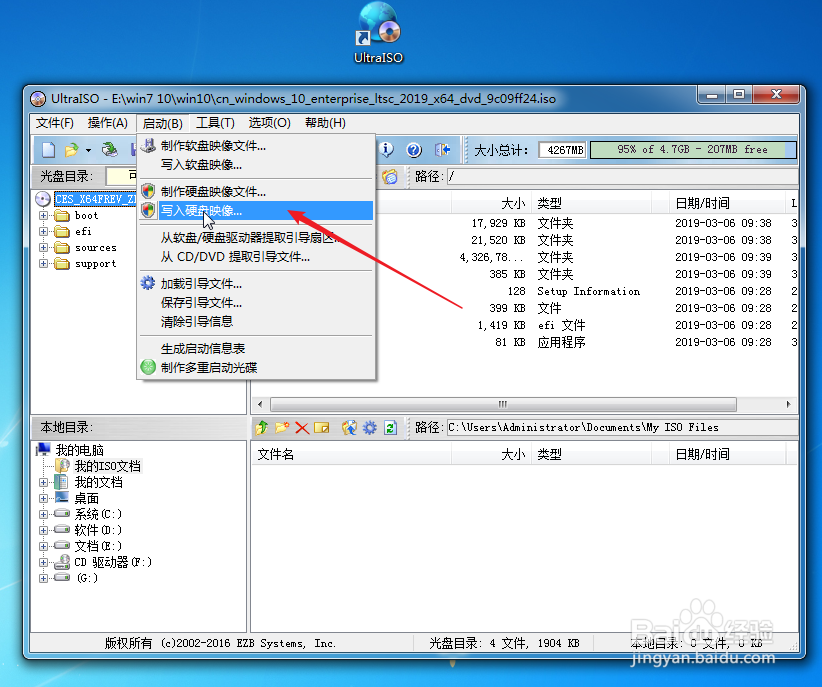Choose 制作多重启动光碟 menu entry
Image resolution: width=822 pixels, height=687 pixels.
[257, 367]
